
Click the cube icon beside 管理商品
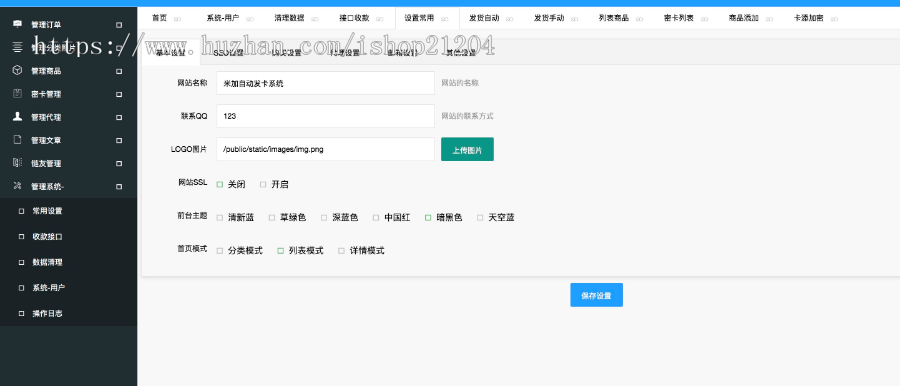[18, 71]
